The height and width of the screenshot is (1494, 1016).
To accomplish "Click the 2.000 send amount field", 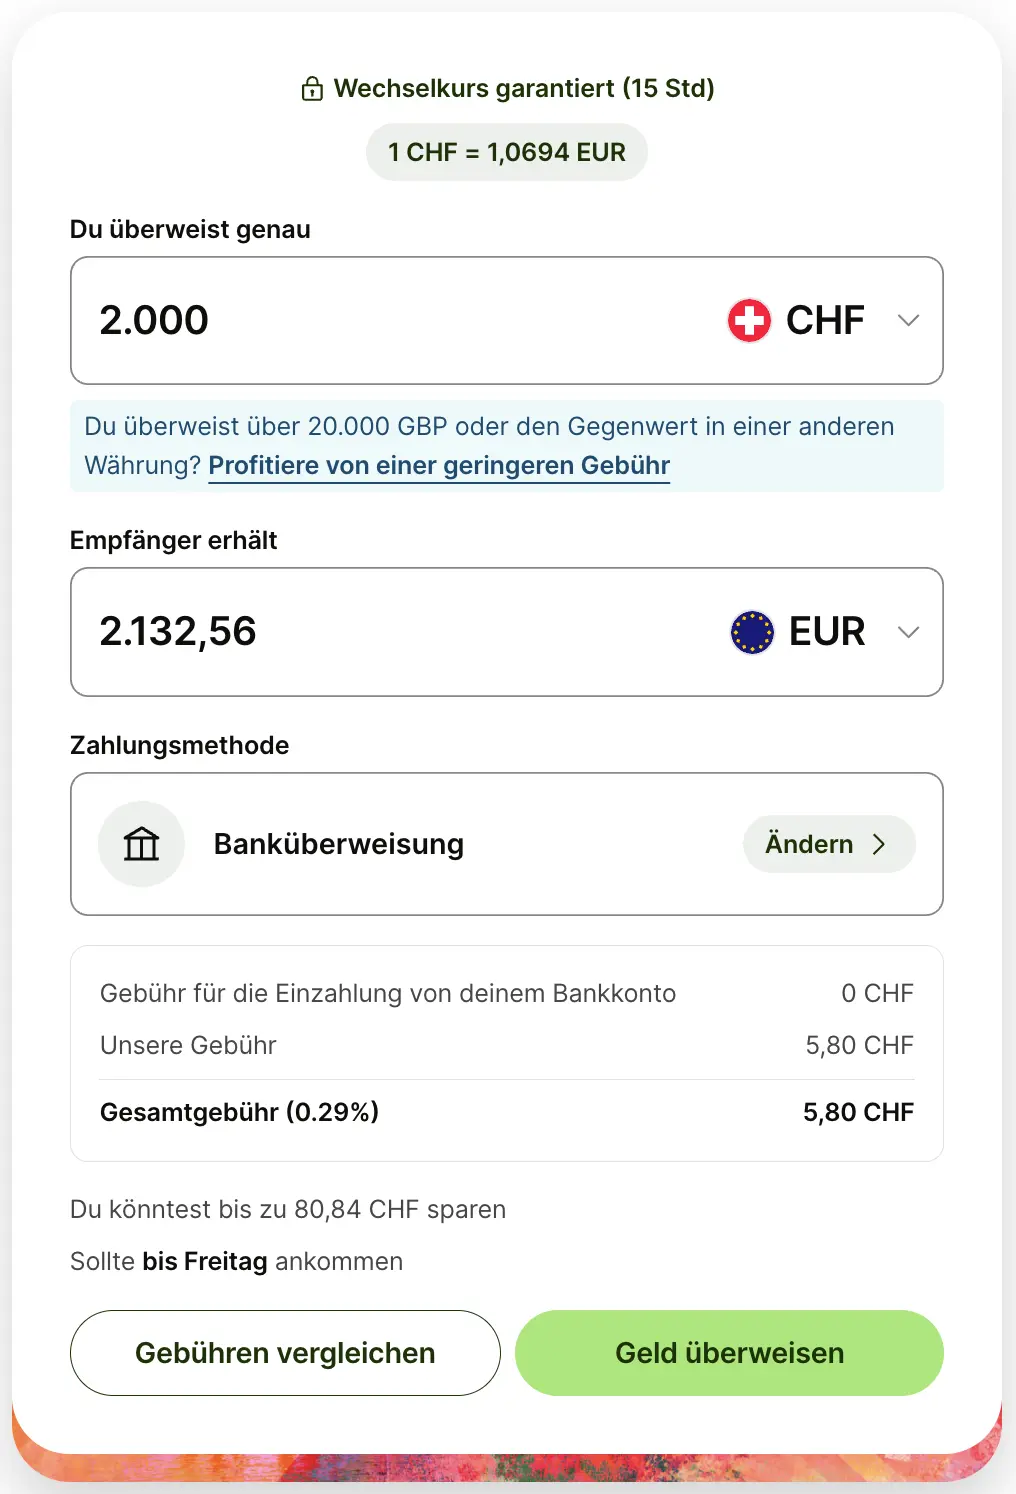I will pyautogui.click(x=400, y=321).
